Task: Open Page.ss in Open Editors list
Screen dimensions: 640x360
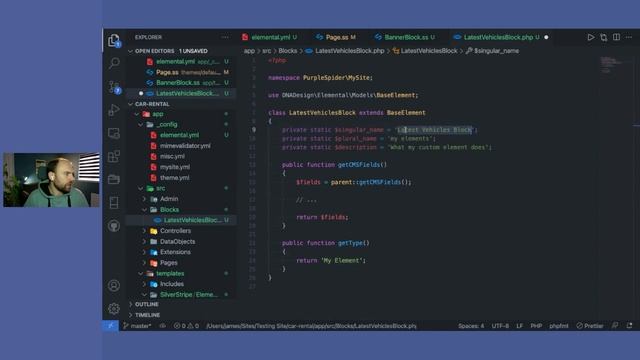Action: click(182, 72)
